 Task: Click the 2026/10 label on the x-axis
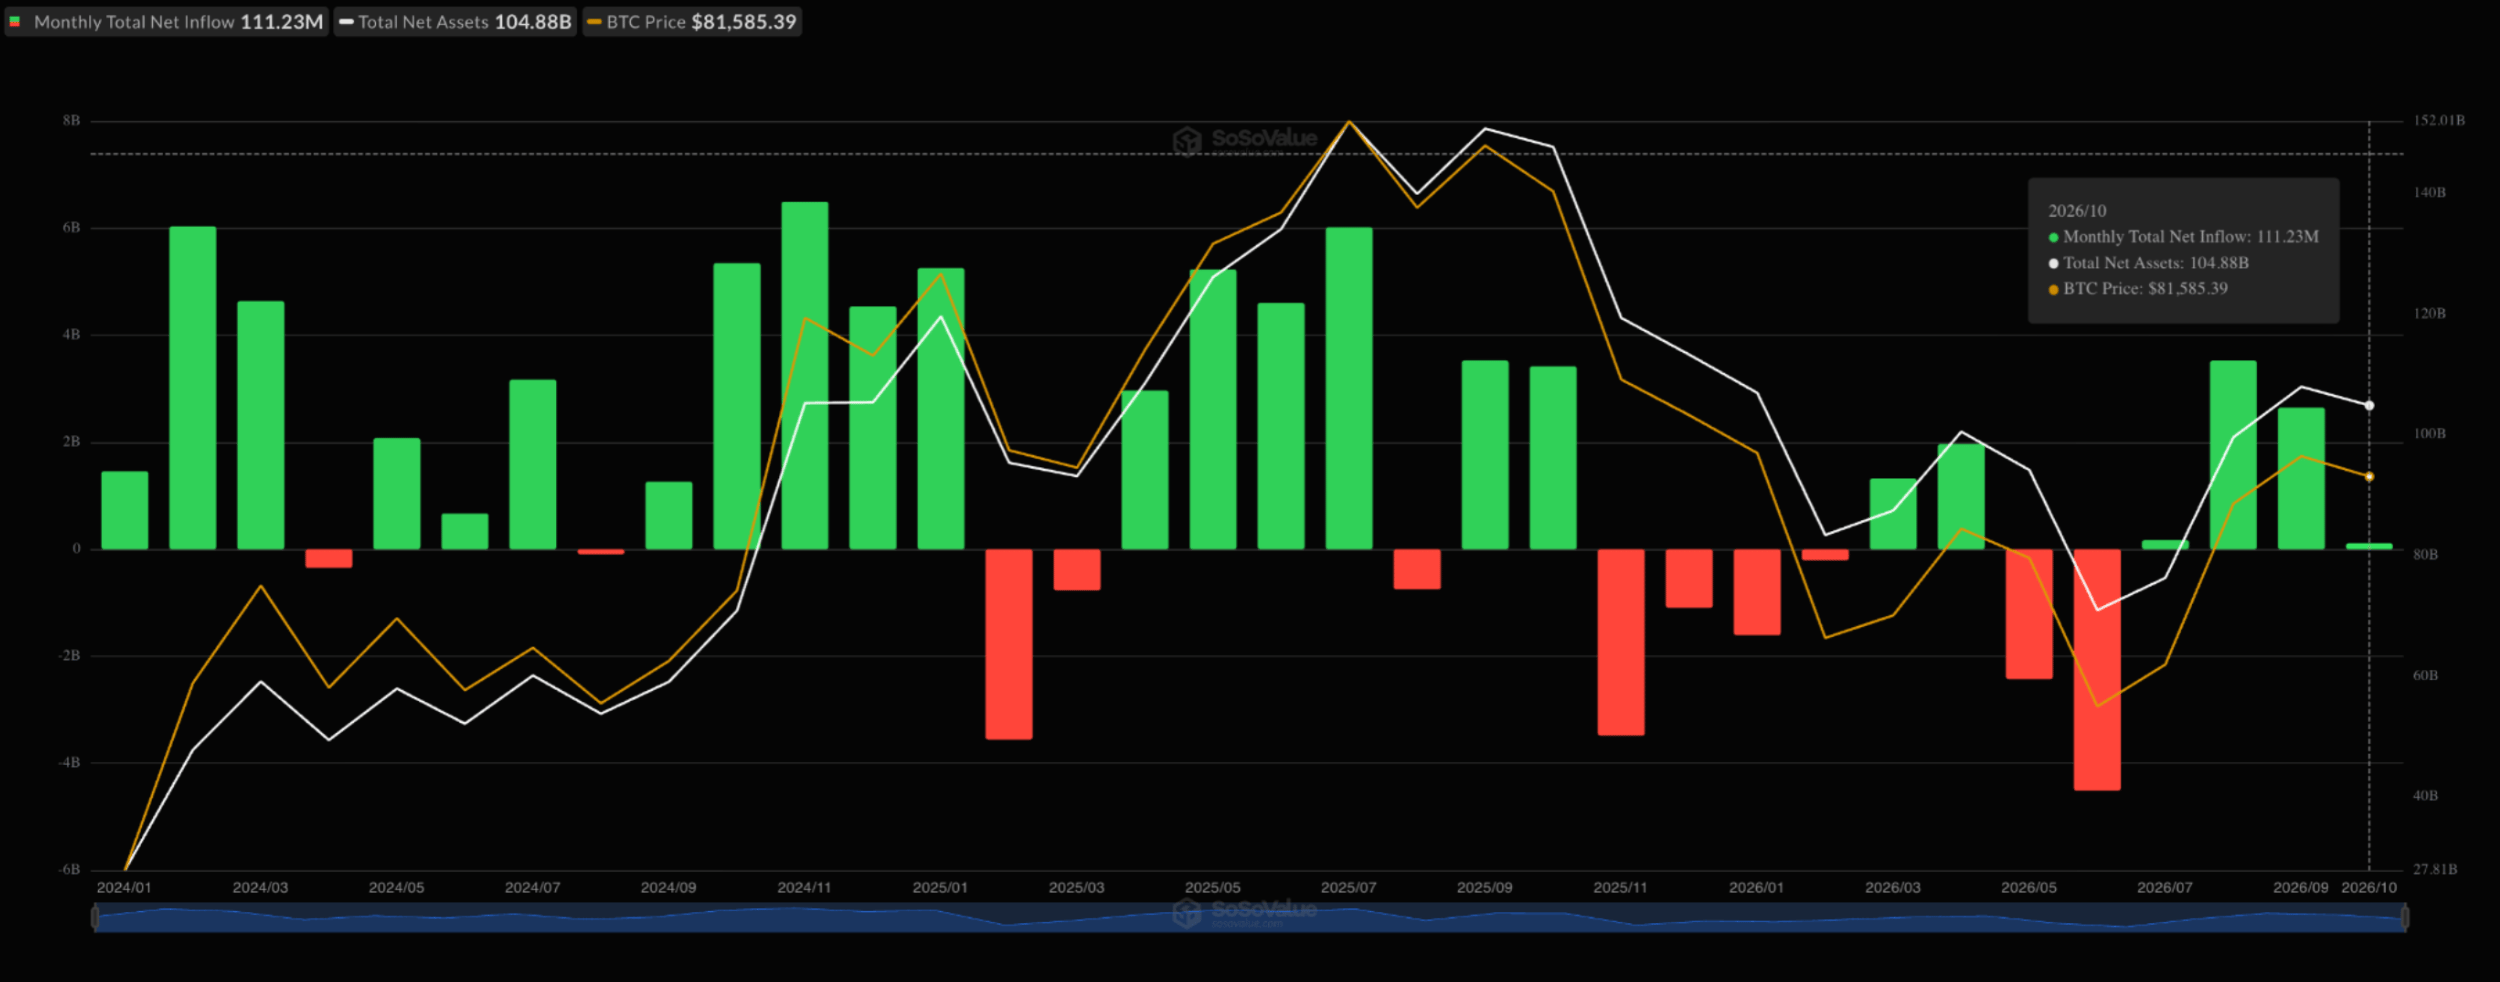pos(2369,888)
